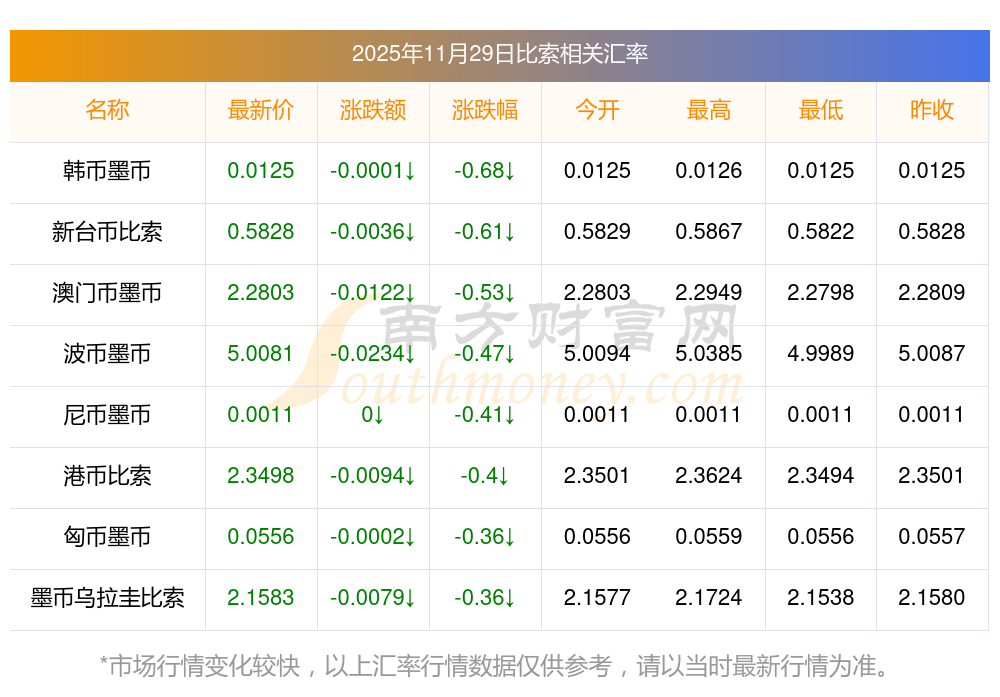Click the -0.0122↓ change amount cell

(x=373, y=293)
